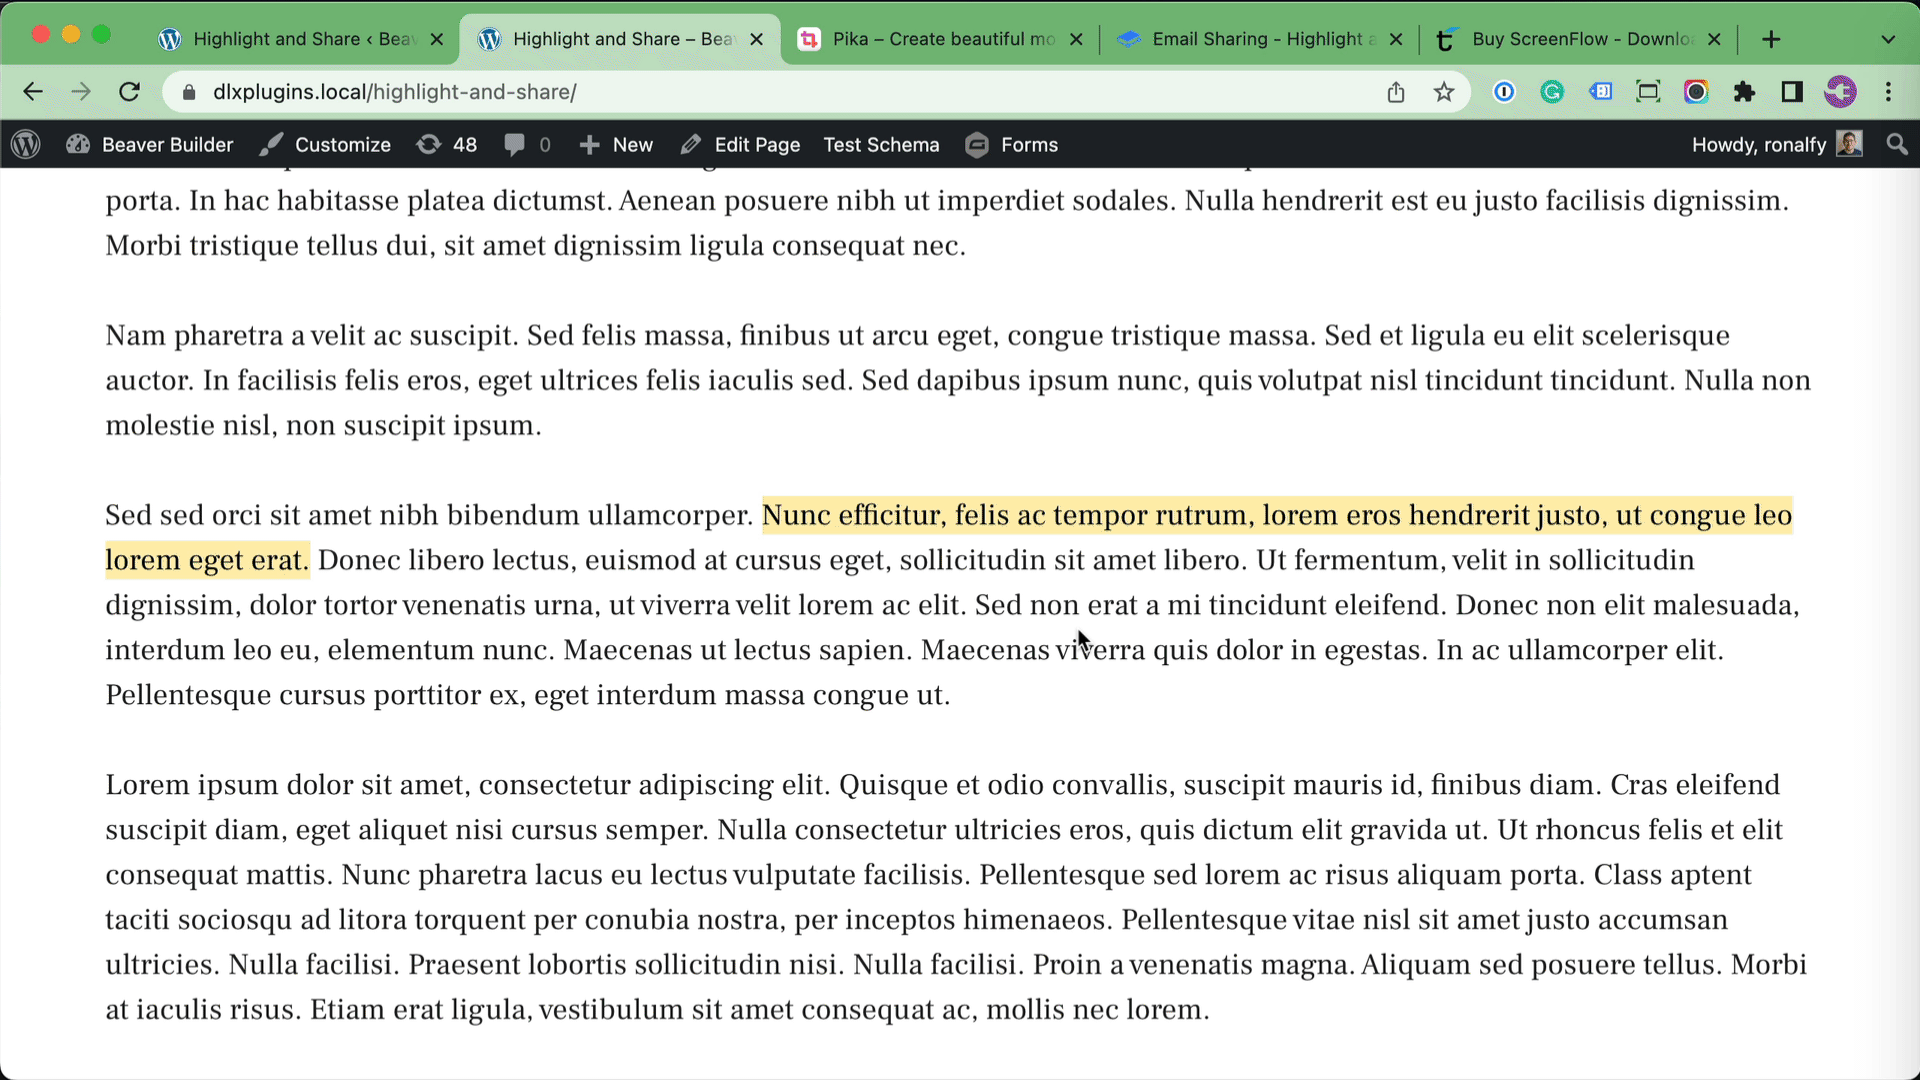
Task: Open the admin bar search icon
Action: click(1896, 145)
